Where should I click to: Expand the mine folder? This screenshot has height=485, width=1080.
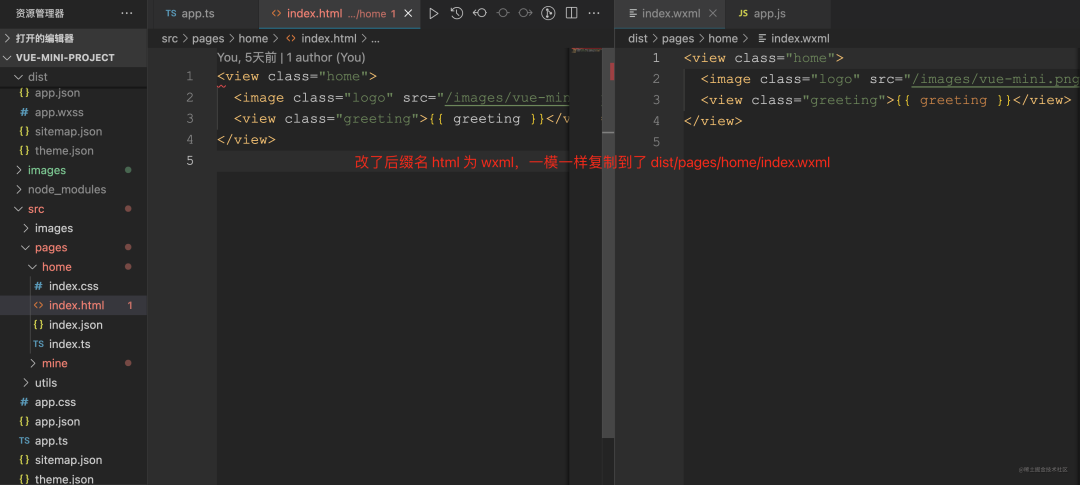click(74, 363)
